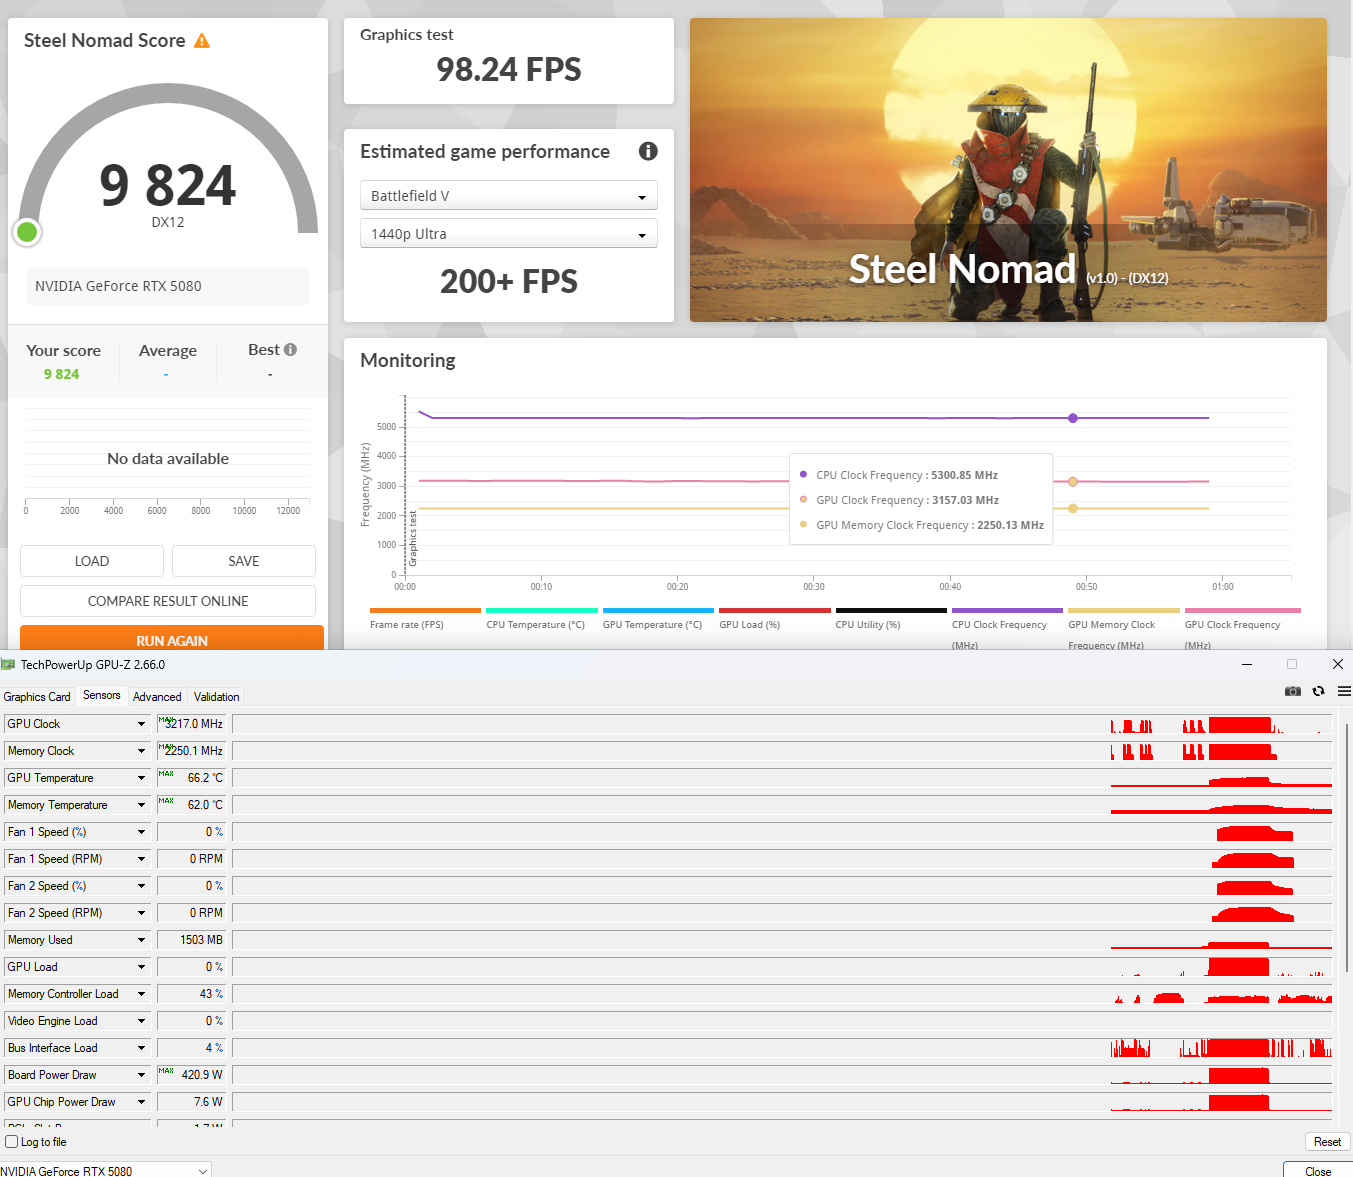Open the Validation tab
The image size is (1353, 1177).
[216, 697]
